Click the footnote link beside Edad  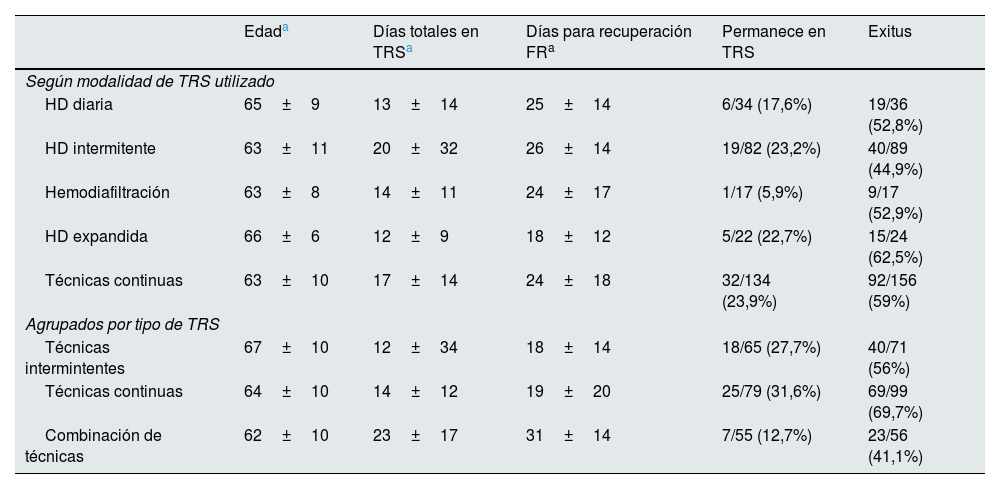[285, 28]
